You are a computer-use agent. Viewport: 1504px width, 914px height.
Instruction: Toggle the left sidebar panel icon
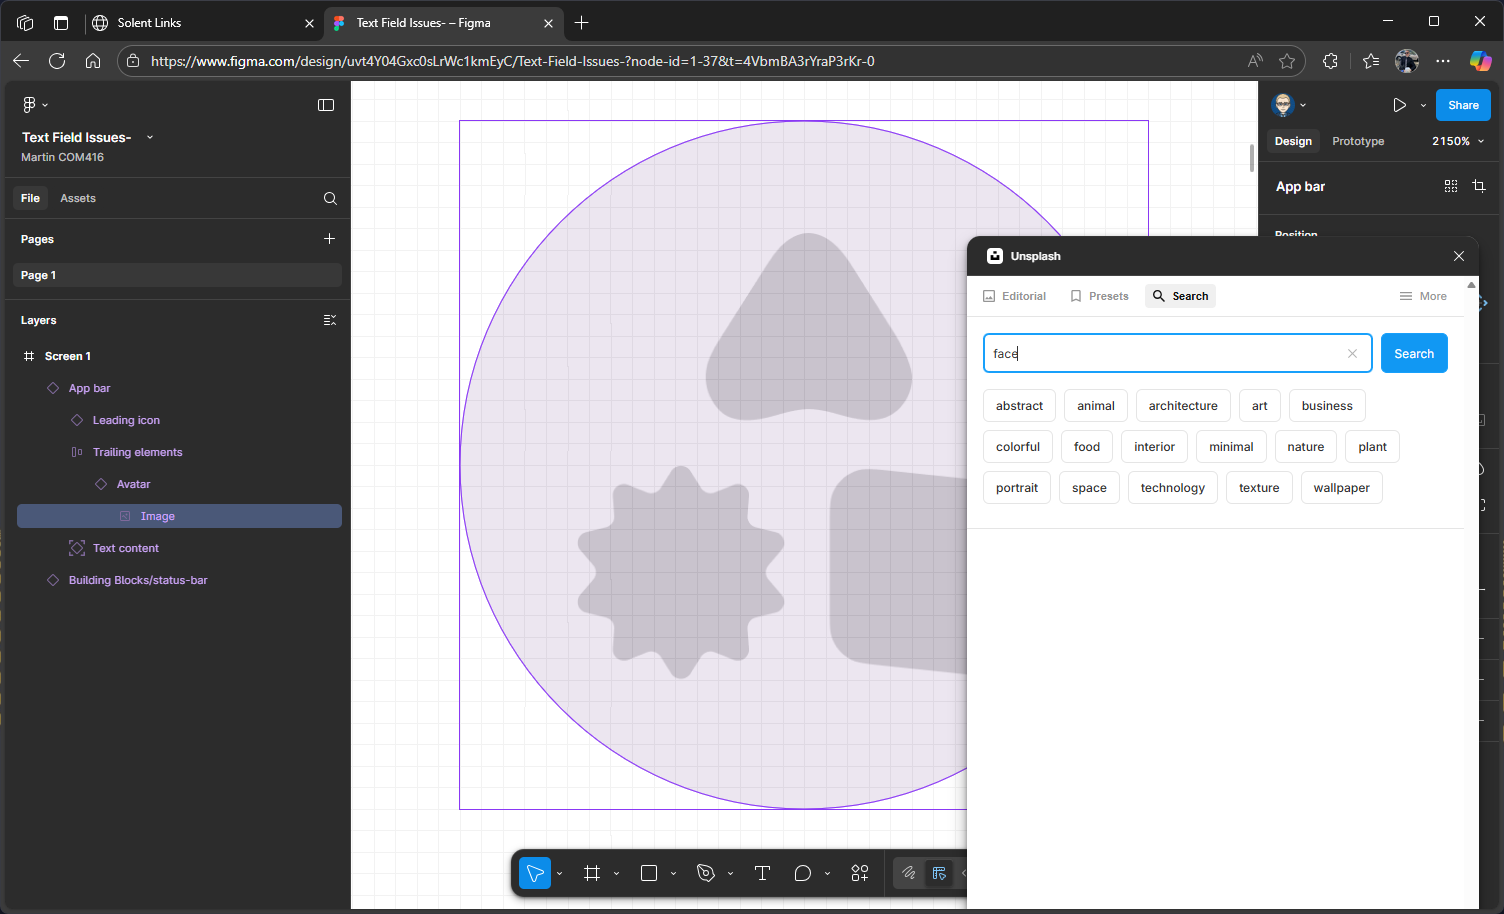326,105
